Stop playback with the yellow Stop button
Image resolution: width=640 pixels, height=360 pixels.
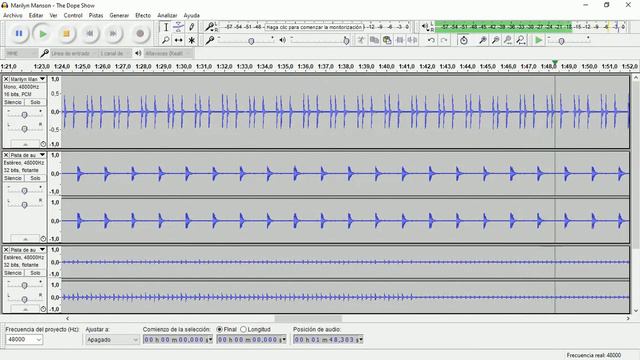[66, 33]
